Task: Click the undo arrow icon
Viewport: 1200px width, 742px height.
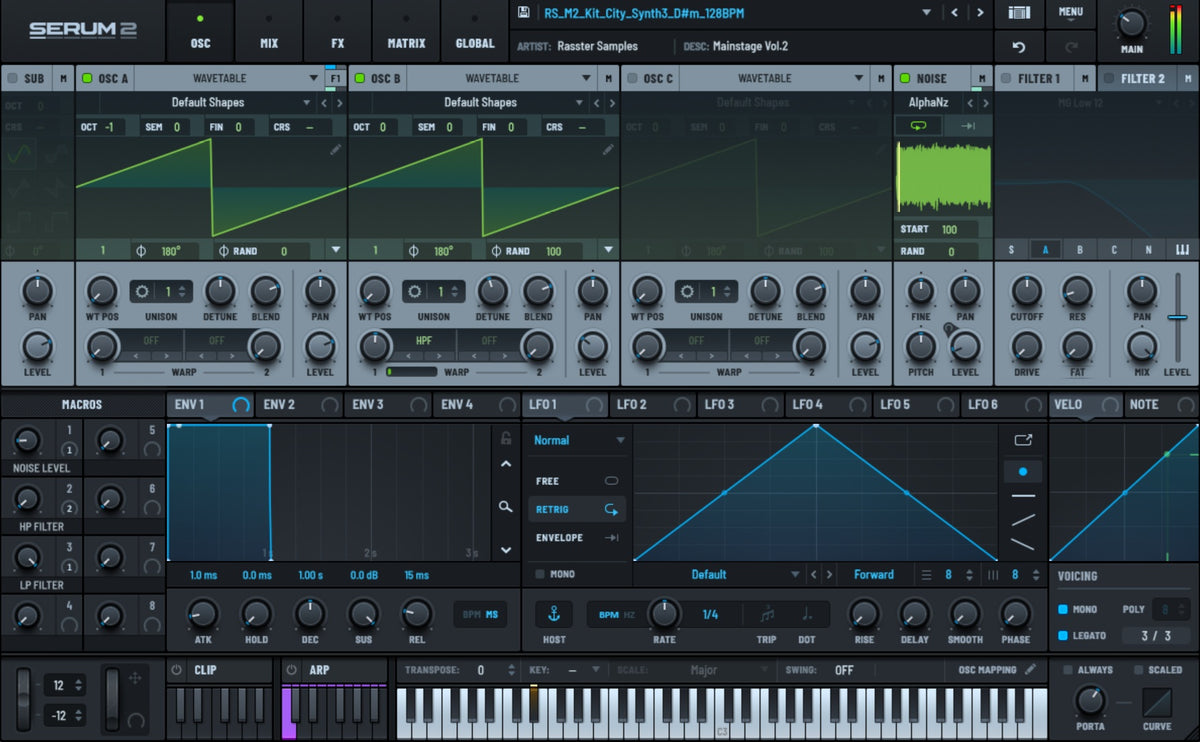Action: point(1019,46)
